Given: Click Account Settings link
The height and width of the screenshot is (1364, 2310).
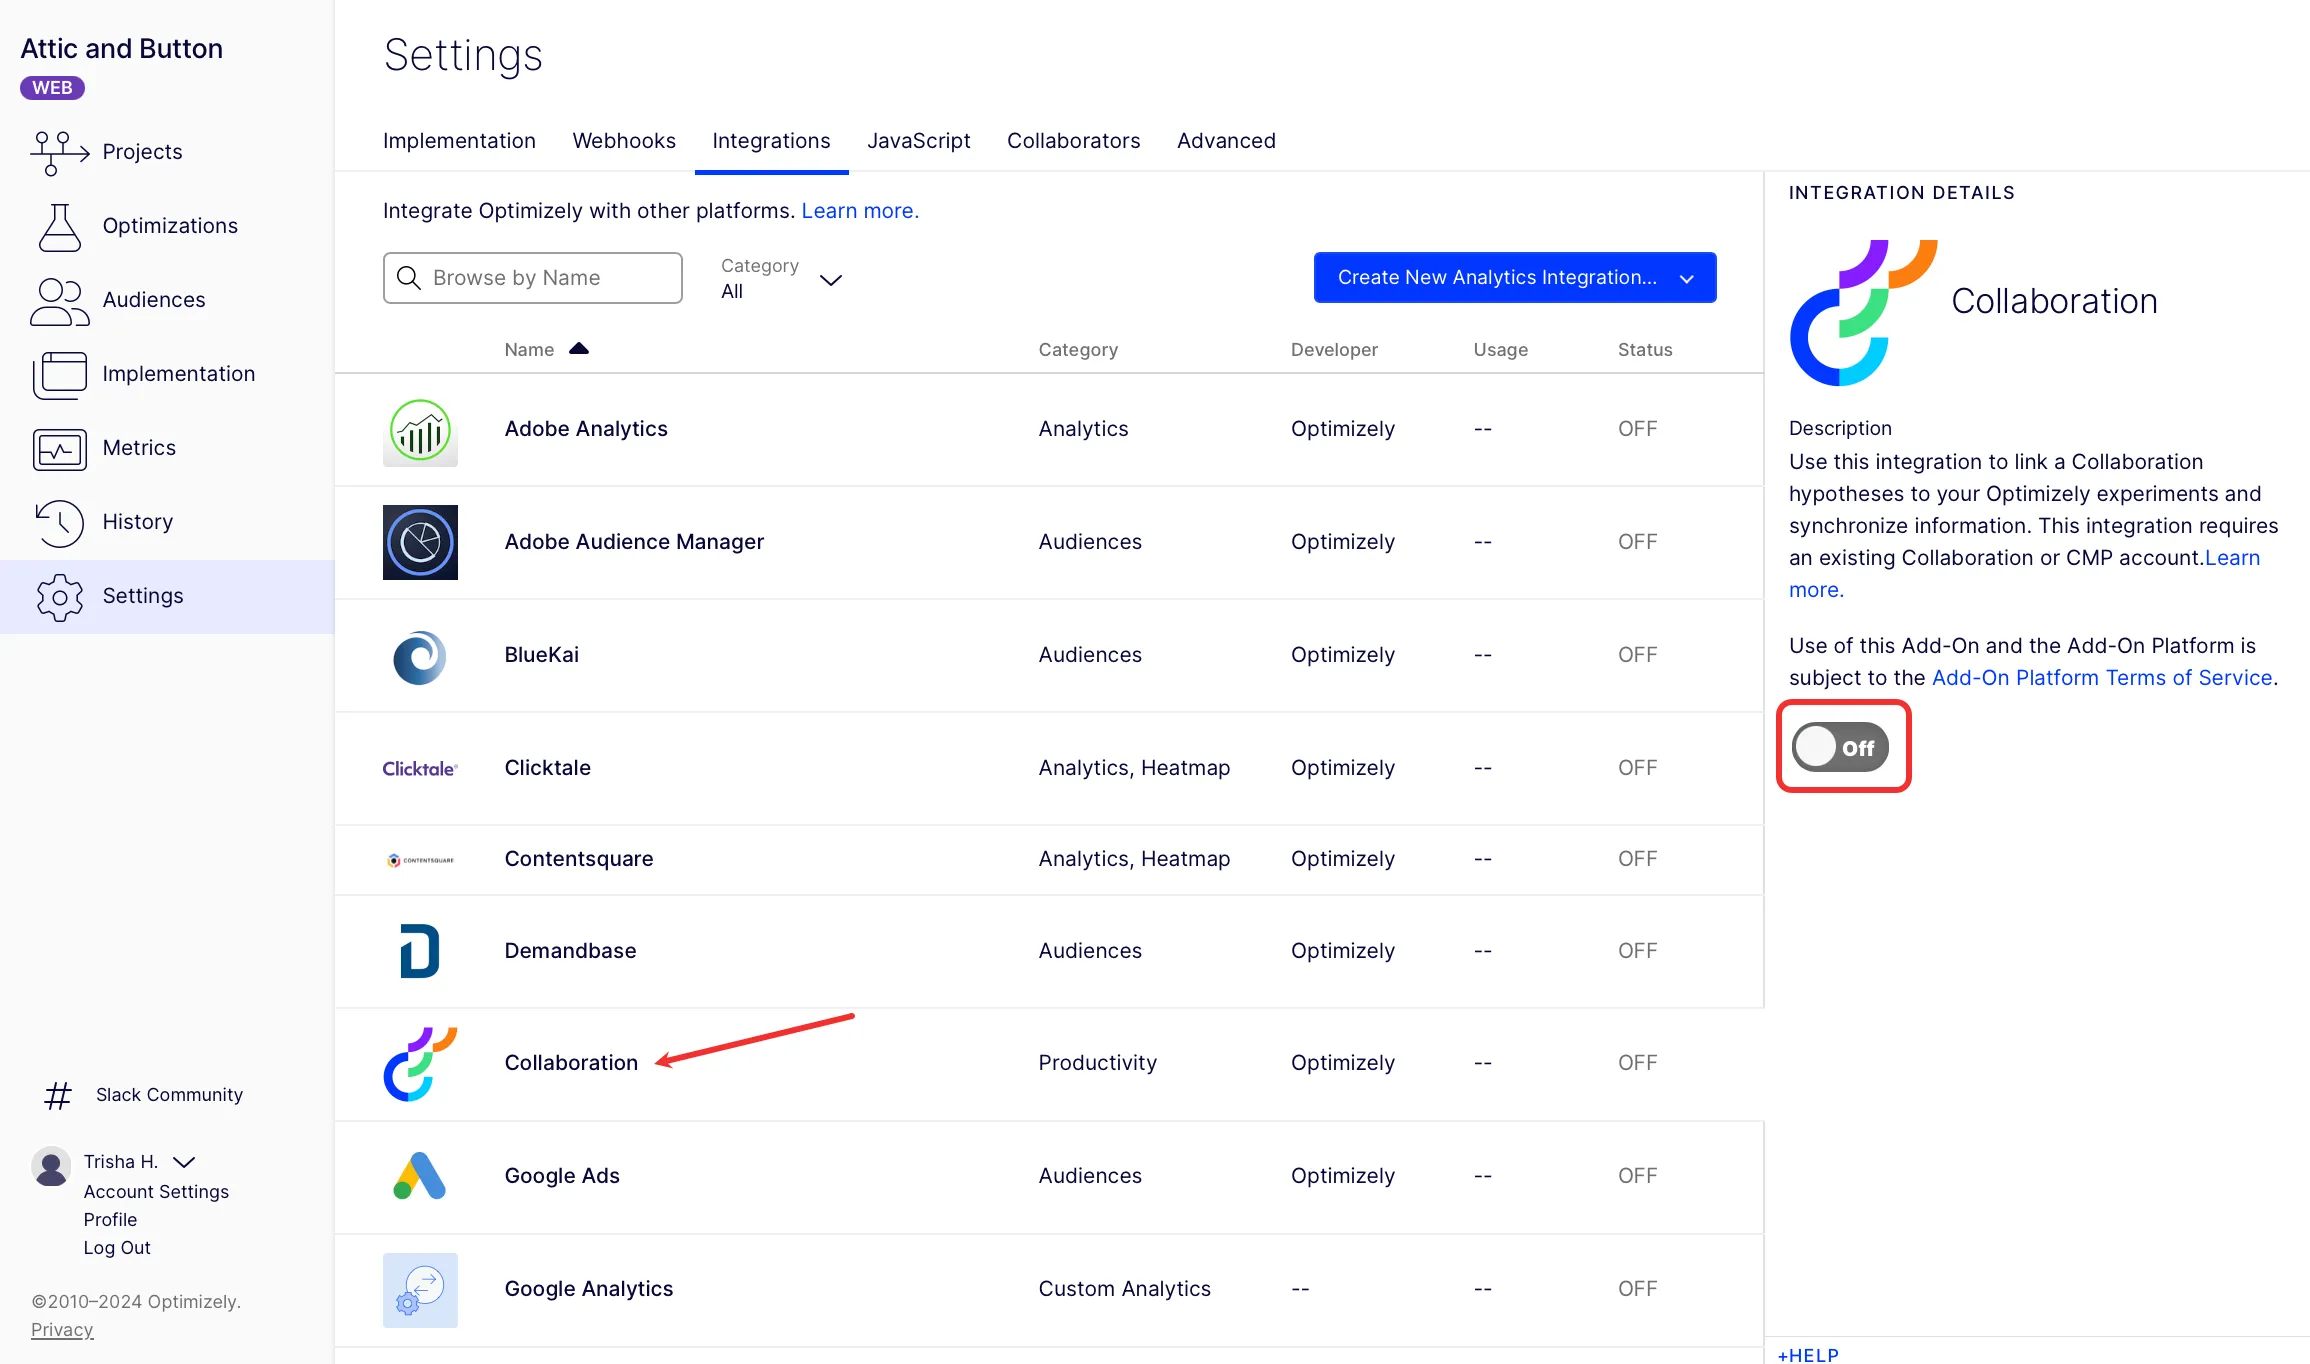Looking at the screenshot, I should point(156,1192).
